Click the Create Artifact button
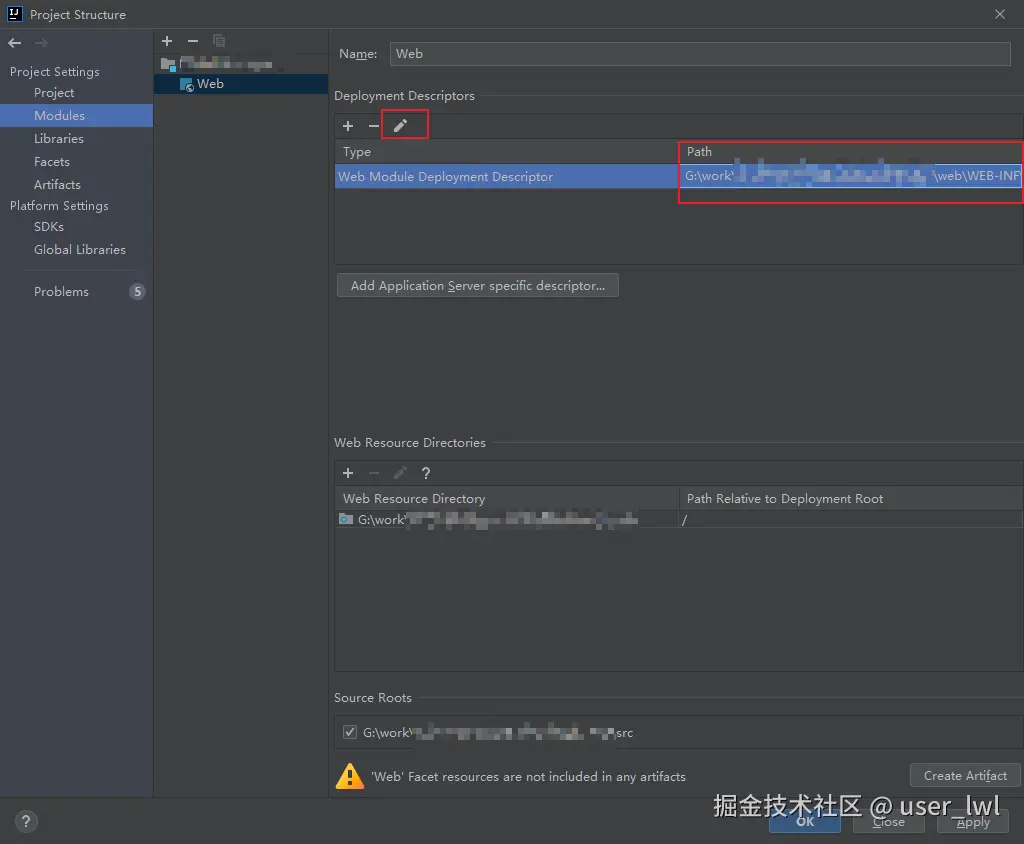The image size is (1024, 844). 965,775
